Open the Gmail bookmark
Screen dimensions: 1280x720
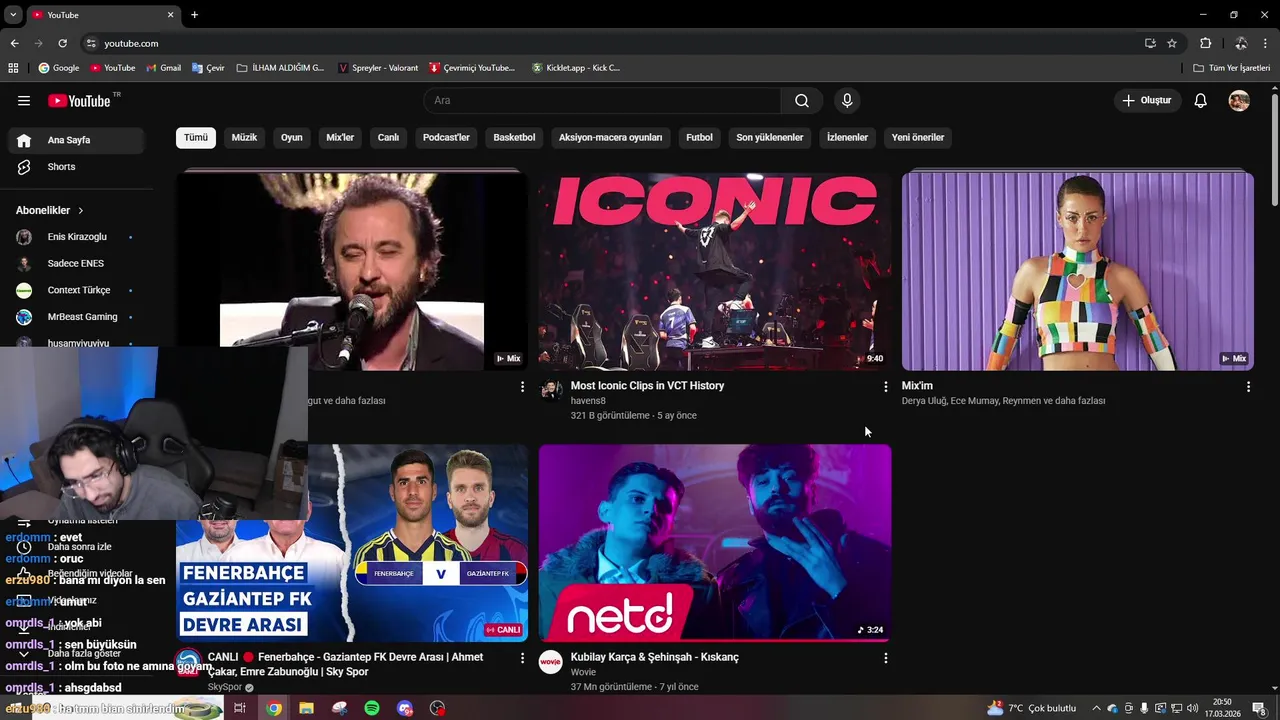[164, 68]
